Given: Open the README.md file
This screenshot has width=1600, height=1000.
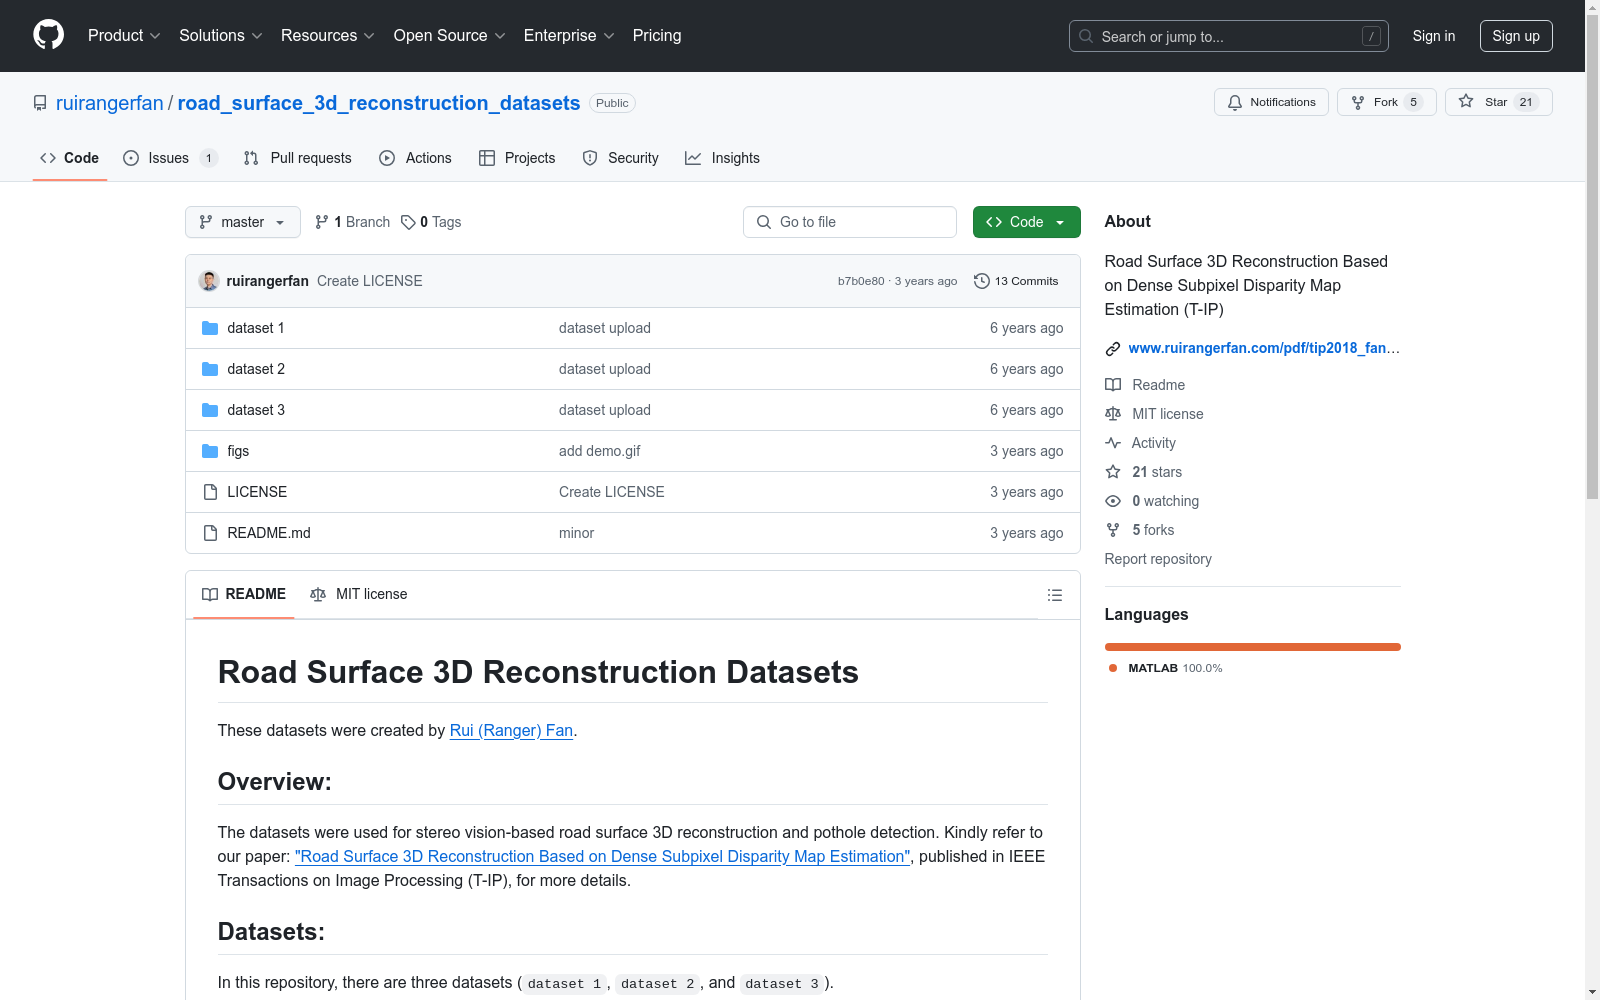Looking at the screenshot, I should [269, 533].
